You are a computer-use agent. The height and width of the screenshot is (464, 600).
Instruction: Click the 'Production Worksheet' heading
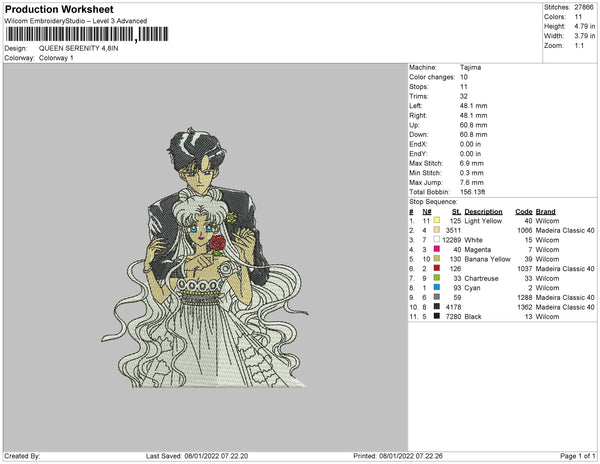click(x=59, y=9)
